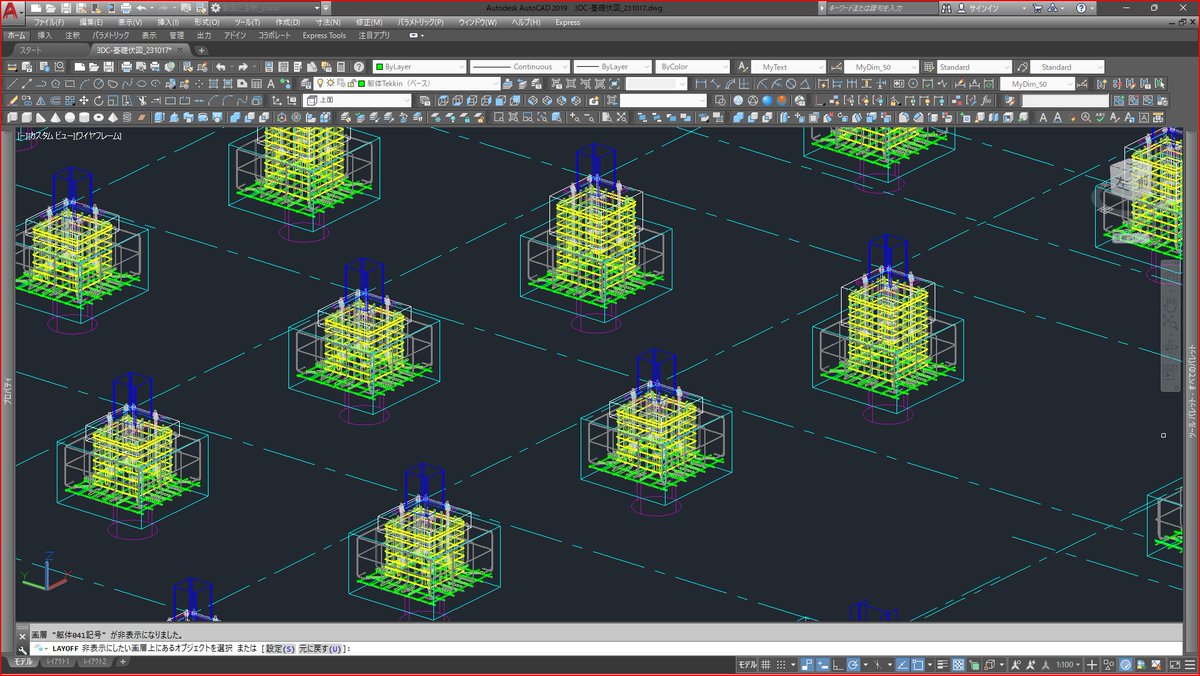Open the customization menu in status bar

[x=1191, y=665]
